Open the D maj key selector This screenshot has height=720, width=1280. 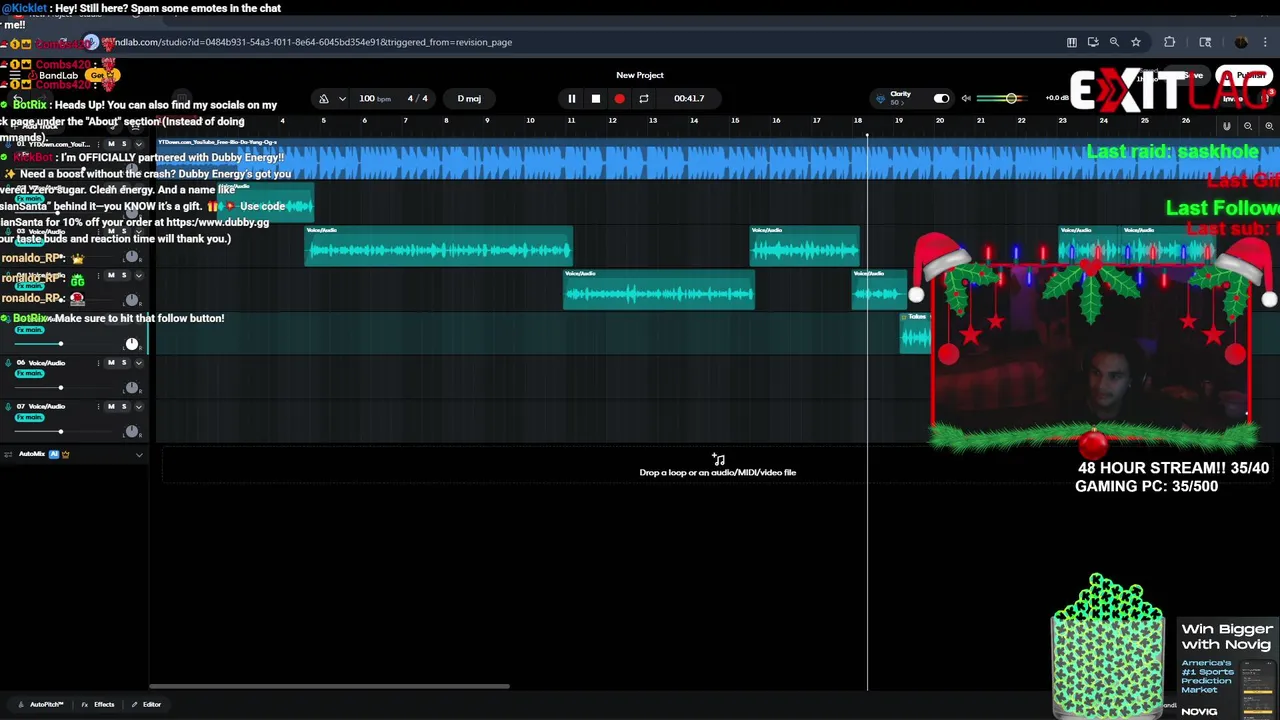[469, 98]
